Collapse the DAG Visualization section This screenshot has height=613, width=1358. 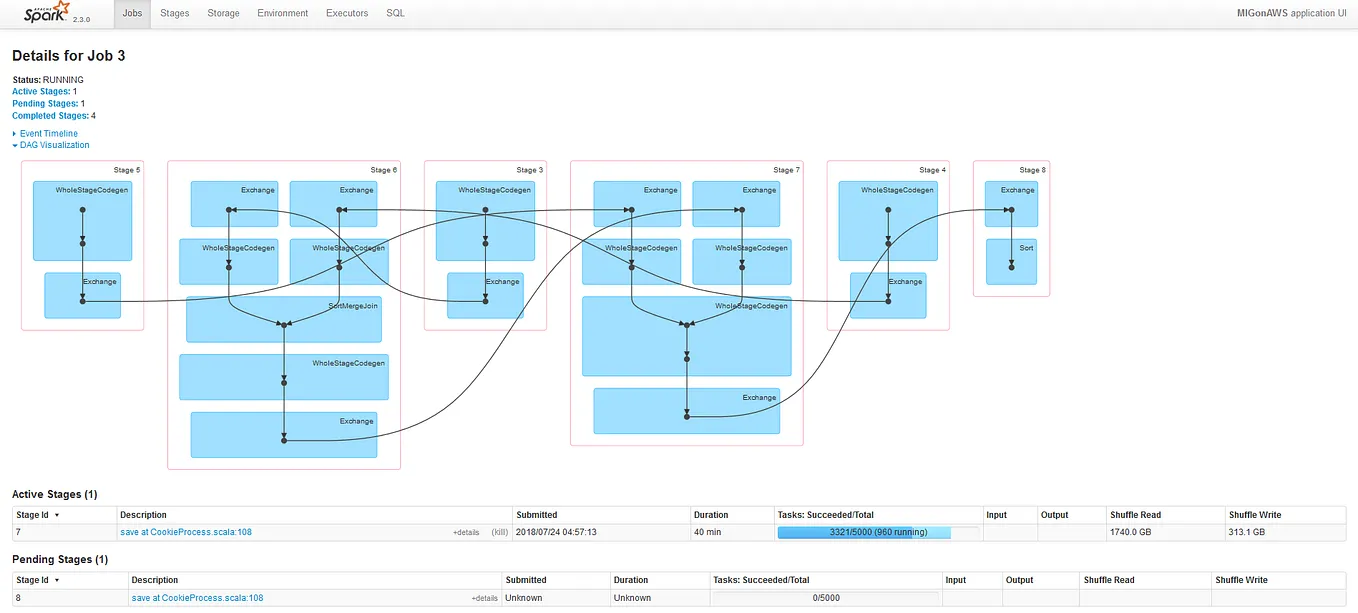(x=51, y=144)
